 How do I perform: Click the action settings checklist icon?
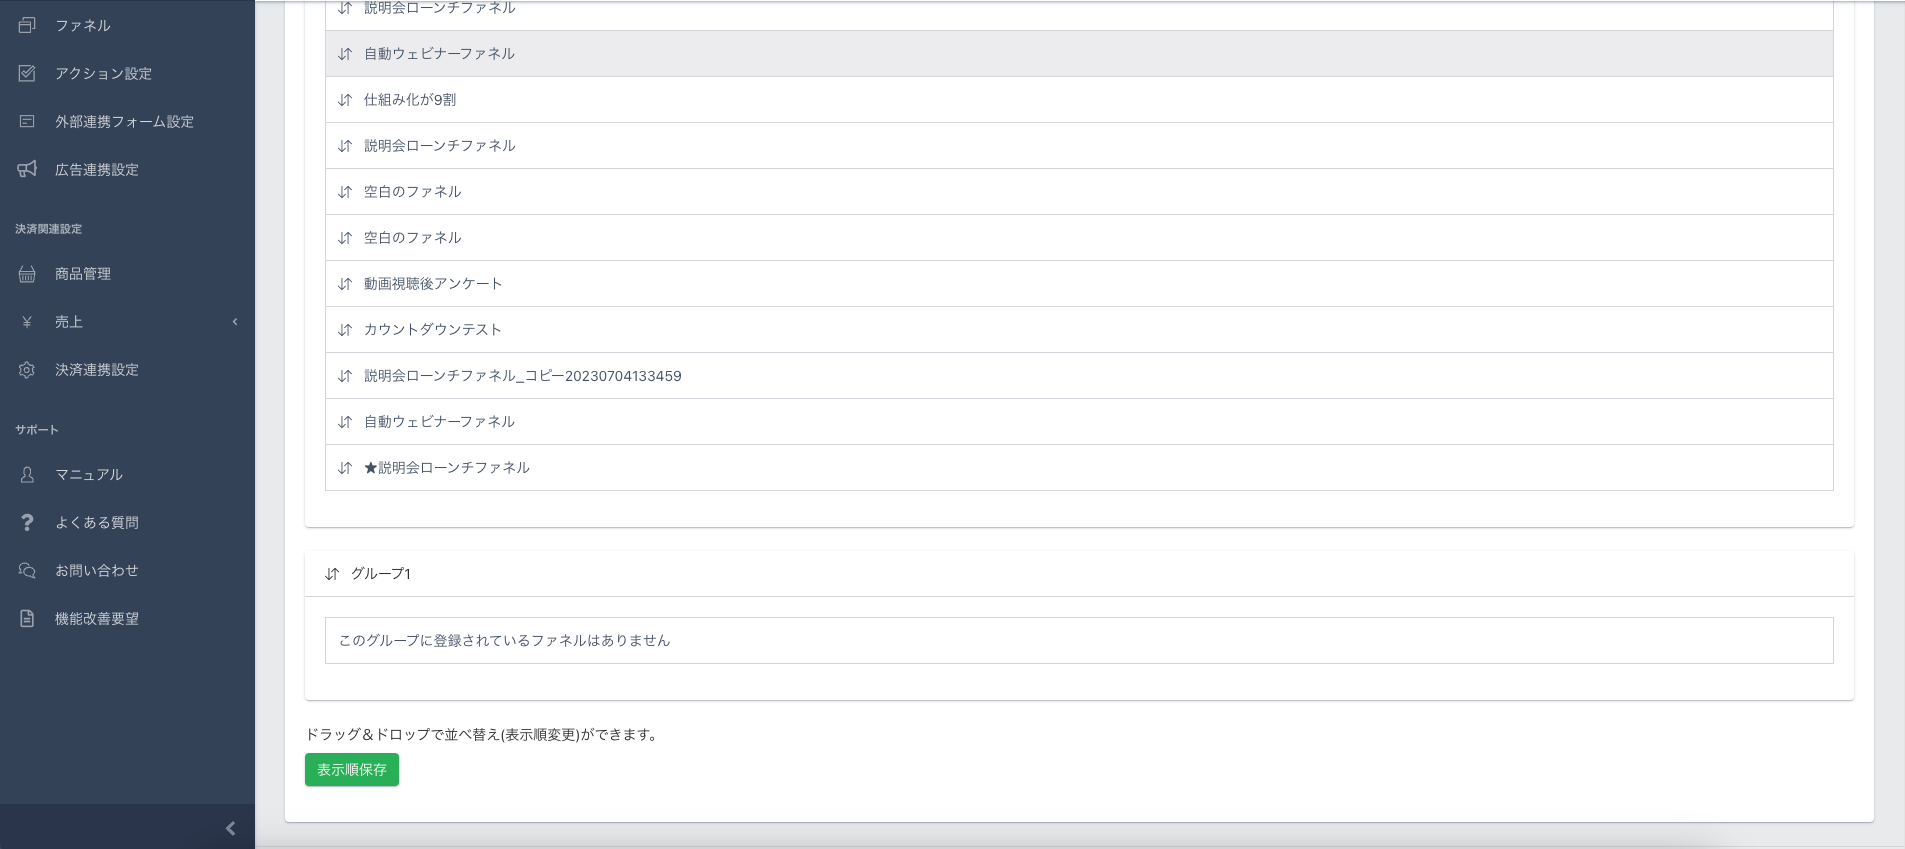coord(27,73)
